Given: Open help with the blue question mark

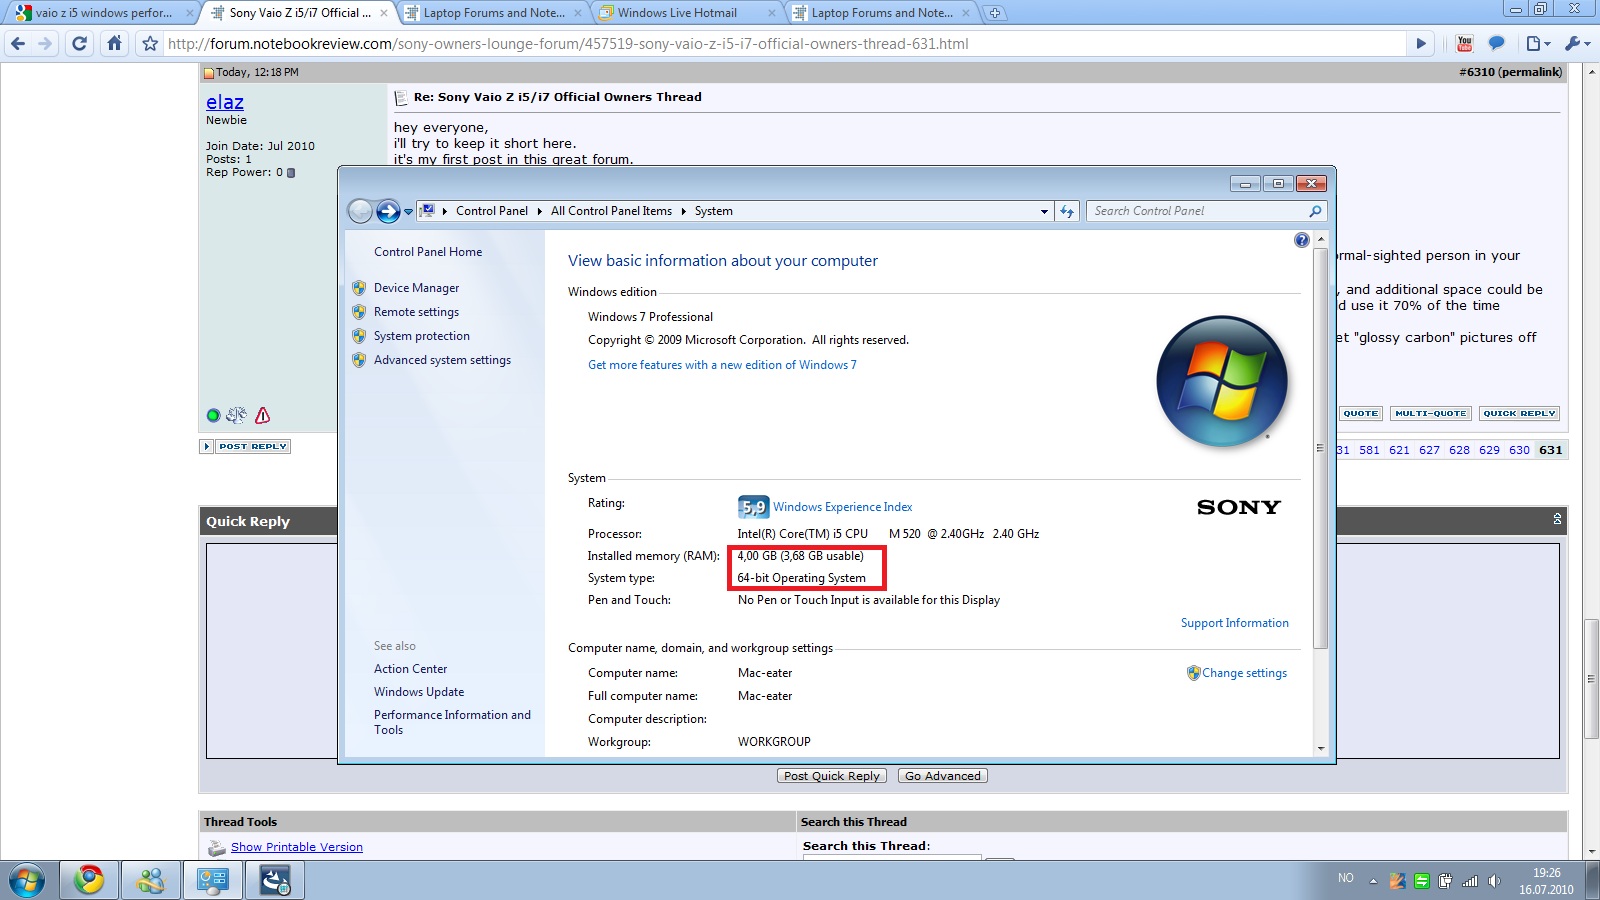Looking at the screenshot, I should 1301,240.
